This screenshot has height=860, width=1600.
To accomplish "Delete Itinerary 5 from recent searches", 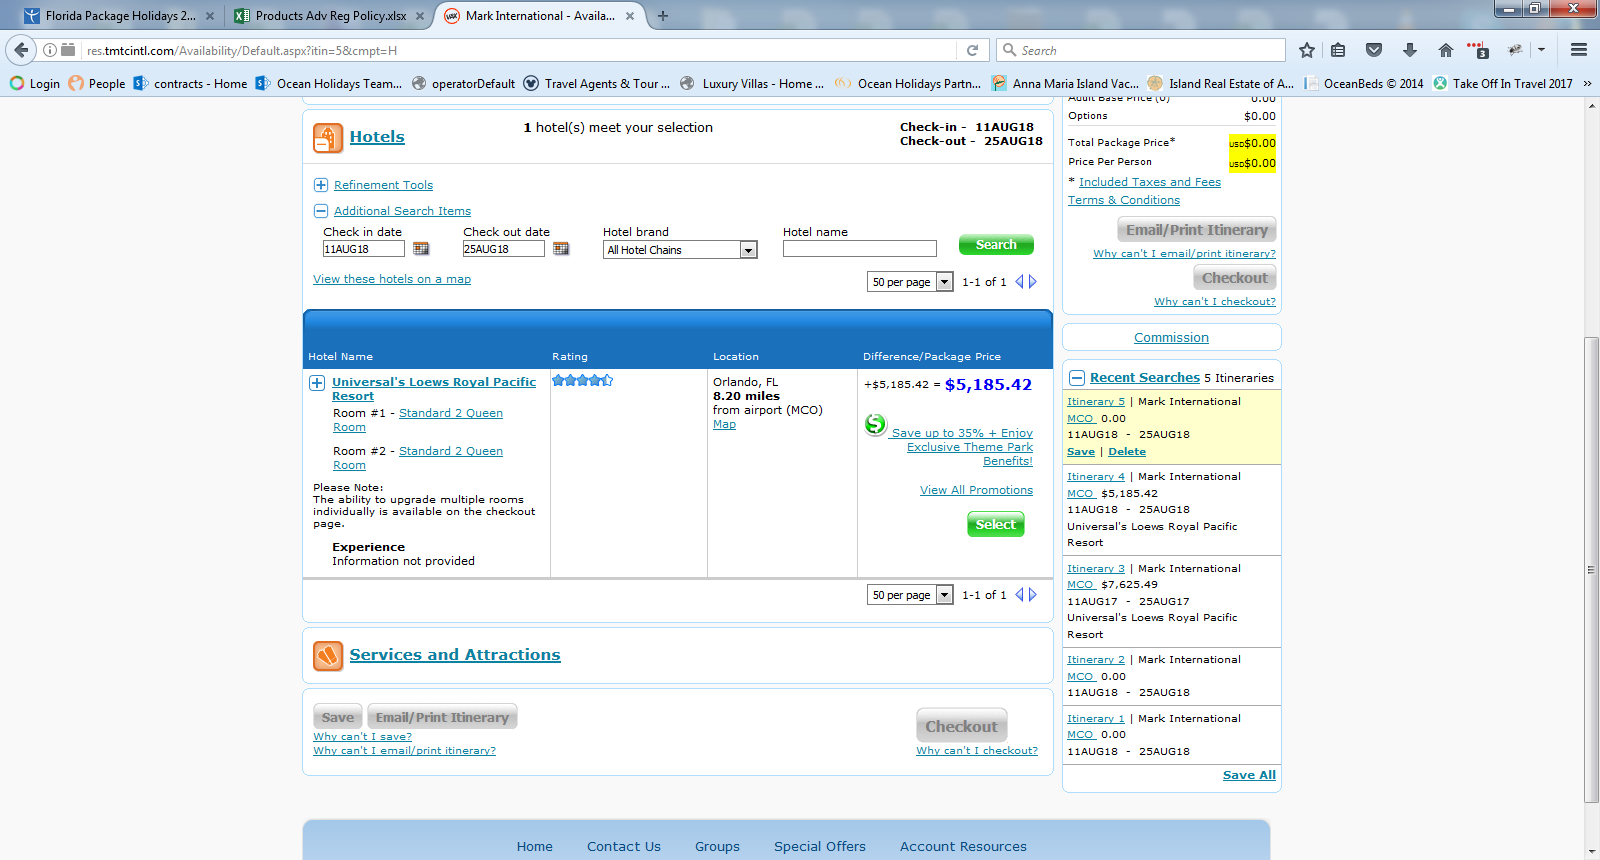I will pyautogui.click(x=1127, y=452).
